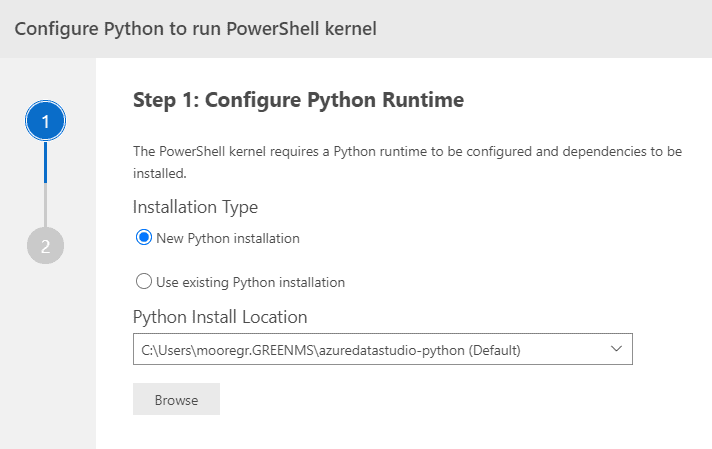
Task: Select the step 1 circle in wizard
Action: pyautogui.click(x=45, y=121)
